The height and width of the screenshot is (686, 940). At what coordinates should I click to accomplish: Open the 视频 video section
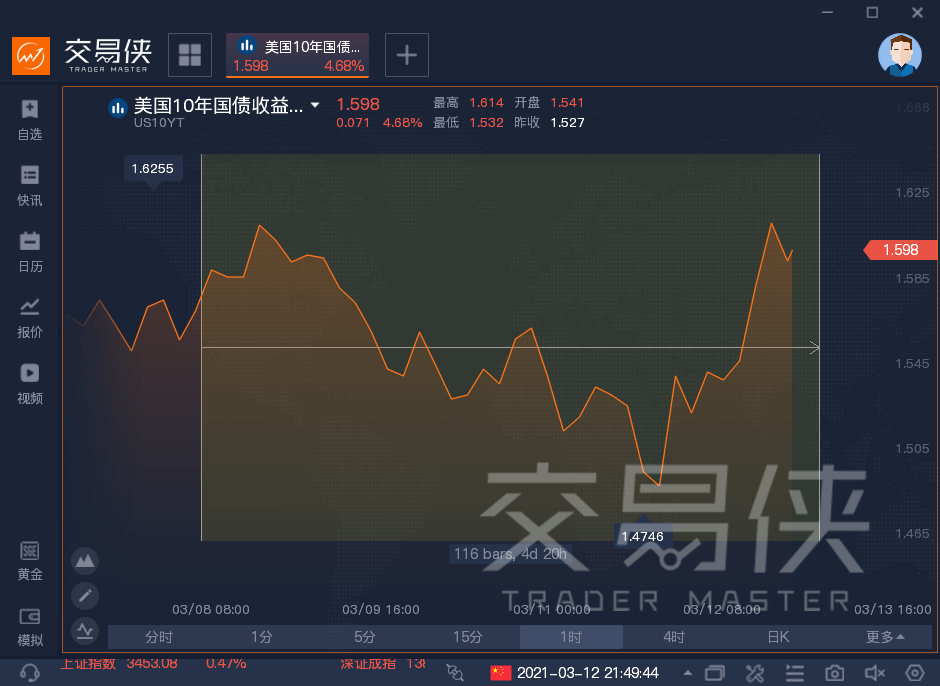coord(30,384)
